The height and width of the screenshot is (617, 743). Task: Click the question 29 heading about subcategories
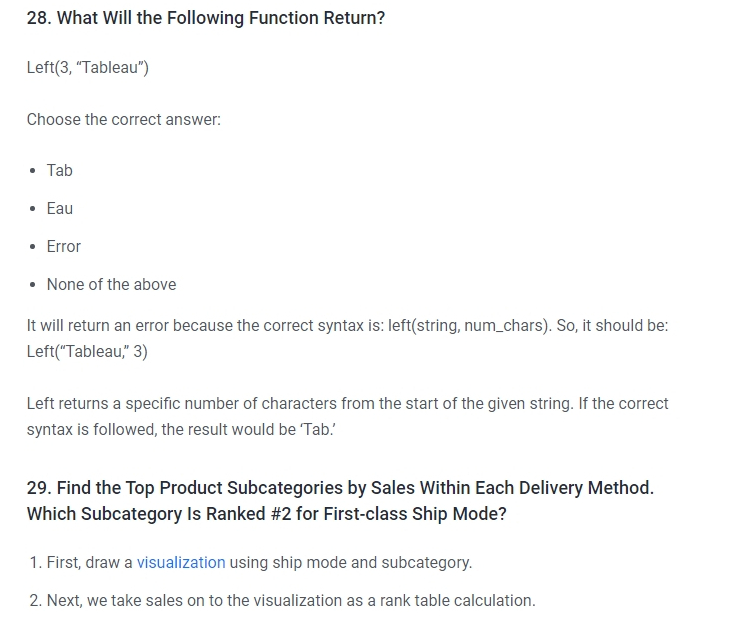(x=340, y=500)
